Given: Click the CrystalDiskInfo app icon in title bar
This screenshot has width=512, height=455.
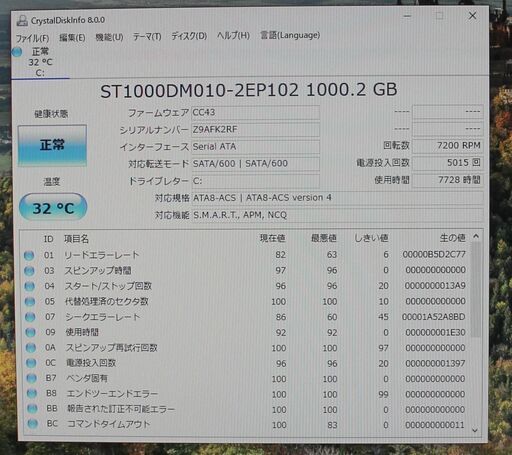Looking at the screenshot, I should coord(22,21).
